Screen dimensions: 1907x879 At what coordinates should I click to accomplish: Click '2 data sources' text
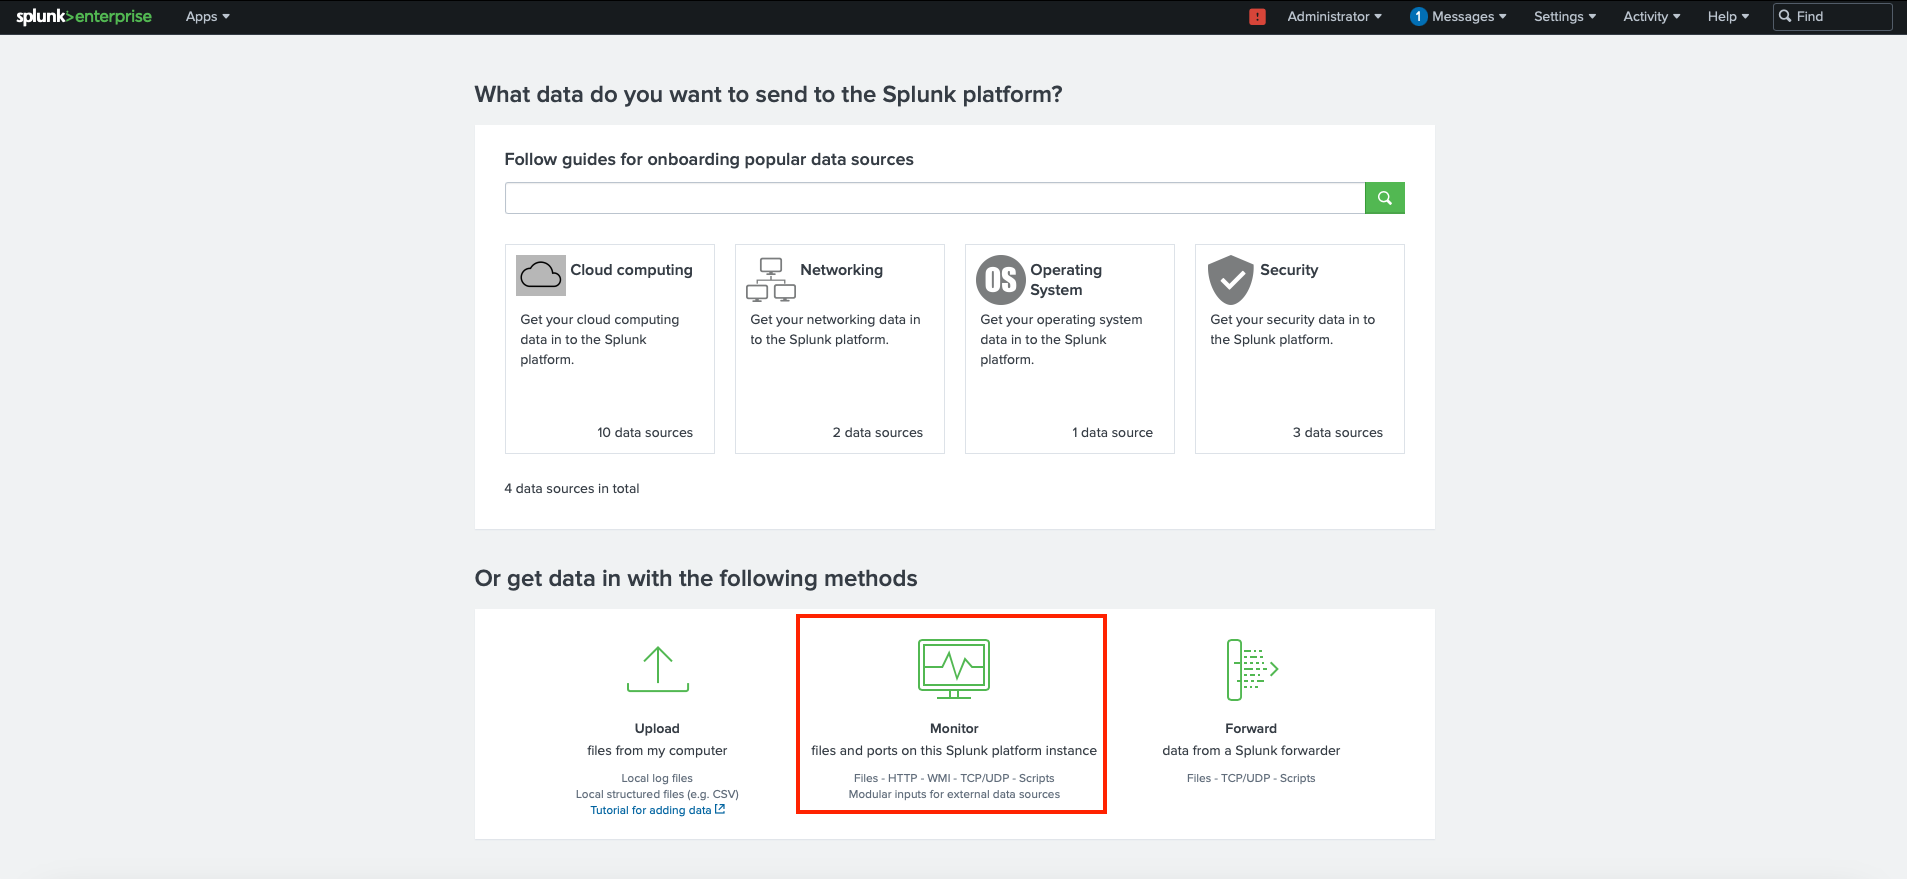878,433
